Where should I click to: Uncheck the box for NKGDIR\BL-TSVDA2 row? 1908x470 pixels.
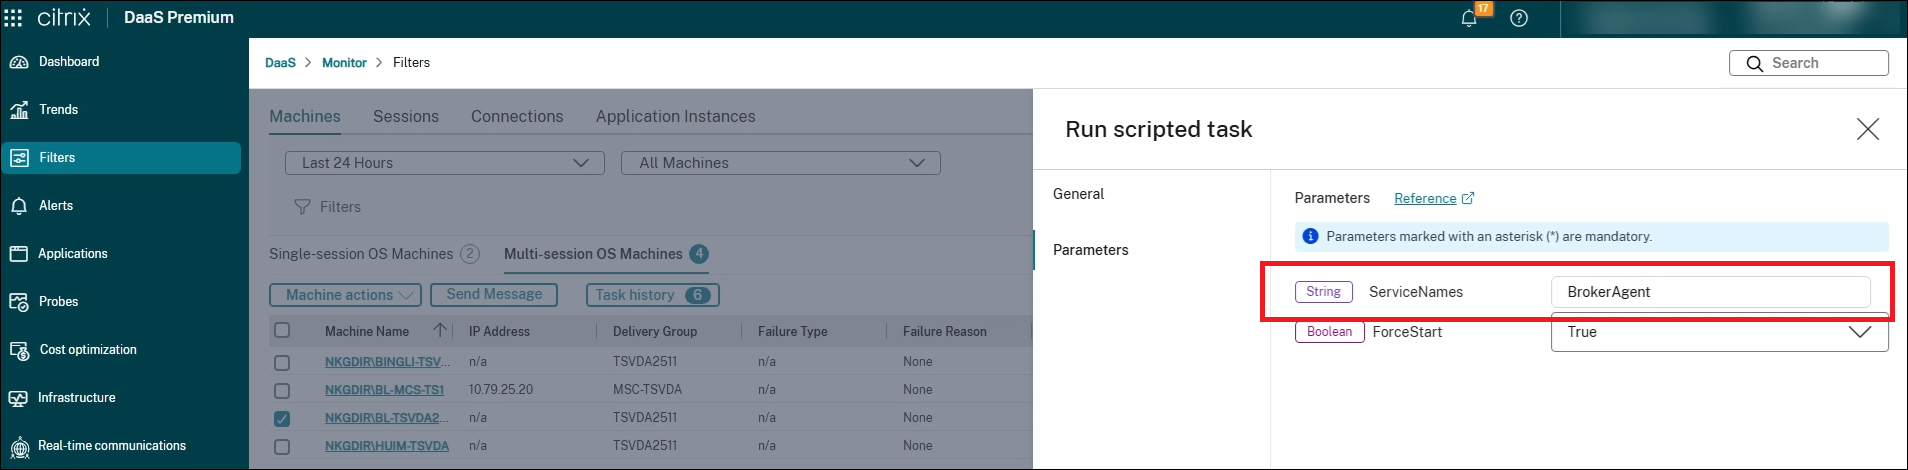[x=282, y=418]
